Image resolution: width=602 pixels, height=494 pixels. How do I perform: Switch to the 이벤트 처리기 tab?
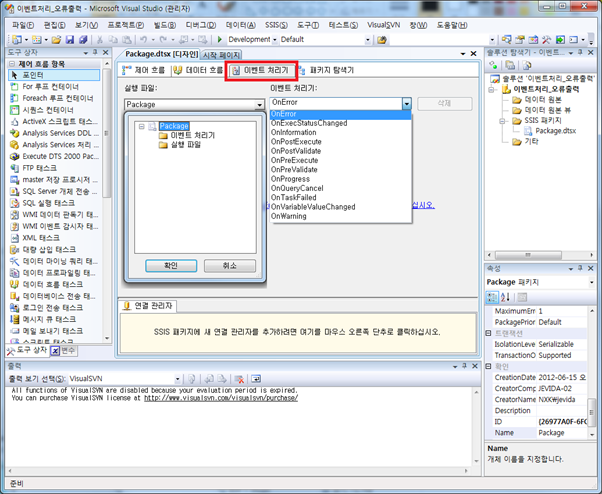click(x=261, y=70)
